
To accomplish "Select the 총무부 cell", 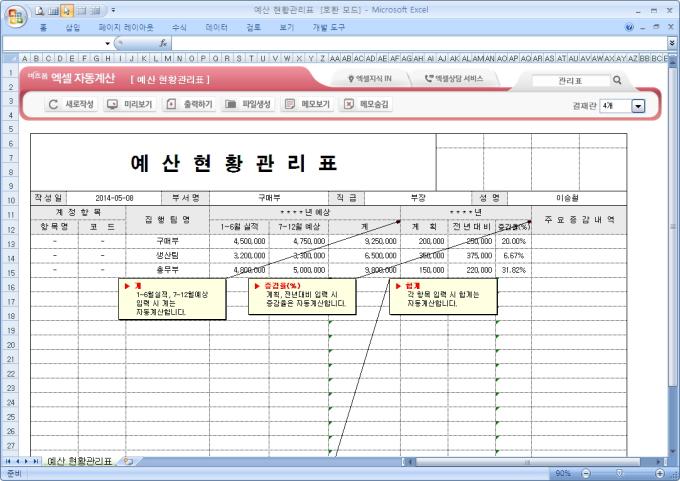I will (x=167, y=270).
